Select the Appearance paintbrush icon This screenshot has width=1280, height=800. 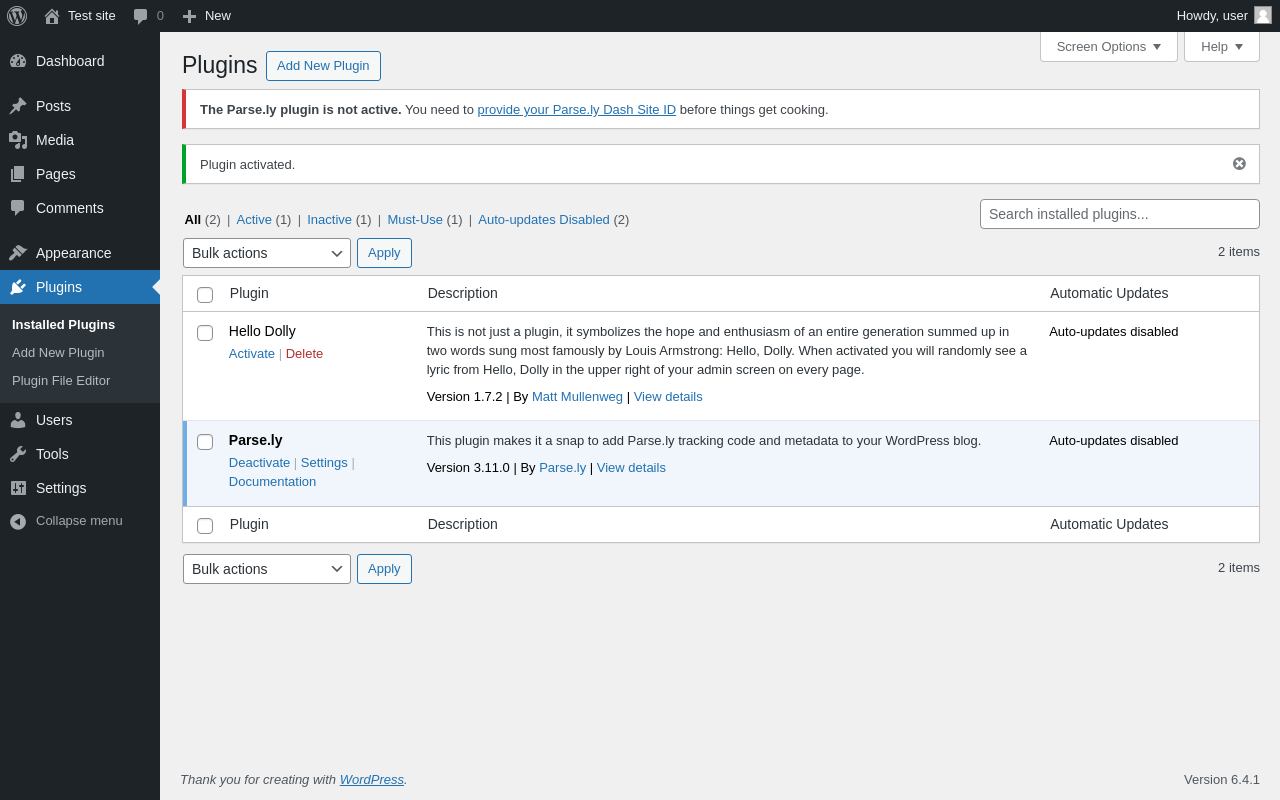click(18, 253)
